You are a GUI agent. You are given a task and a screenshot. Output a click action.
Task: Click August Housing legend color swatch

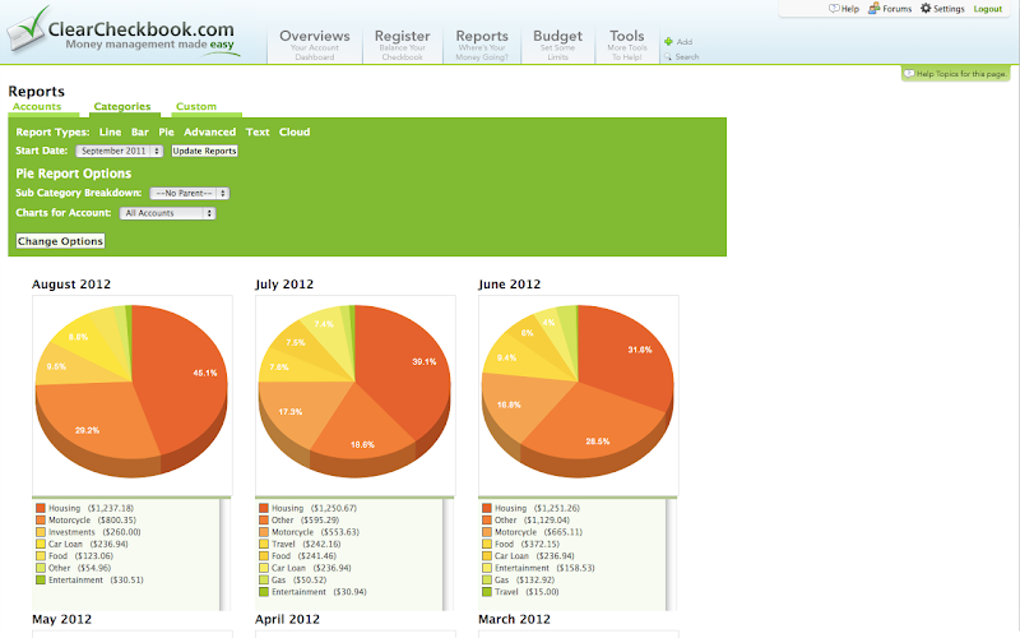pyautogui.click(x=40, y=509)
